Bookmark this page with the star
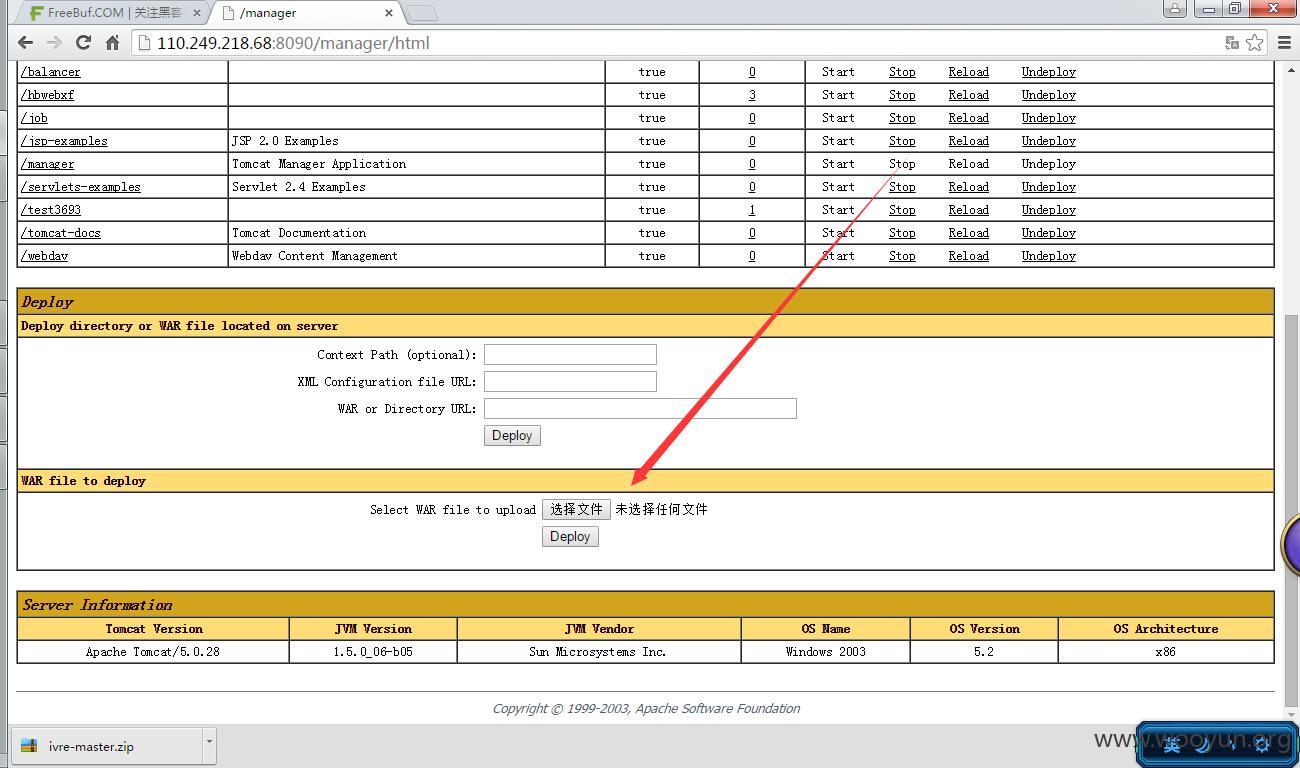1300x768 pixels. (x=1255, y=43)
